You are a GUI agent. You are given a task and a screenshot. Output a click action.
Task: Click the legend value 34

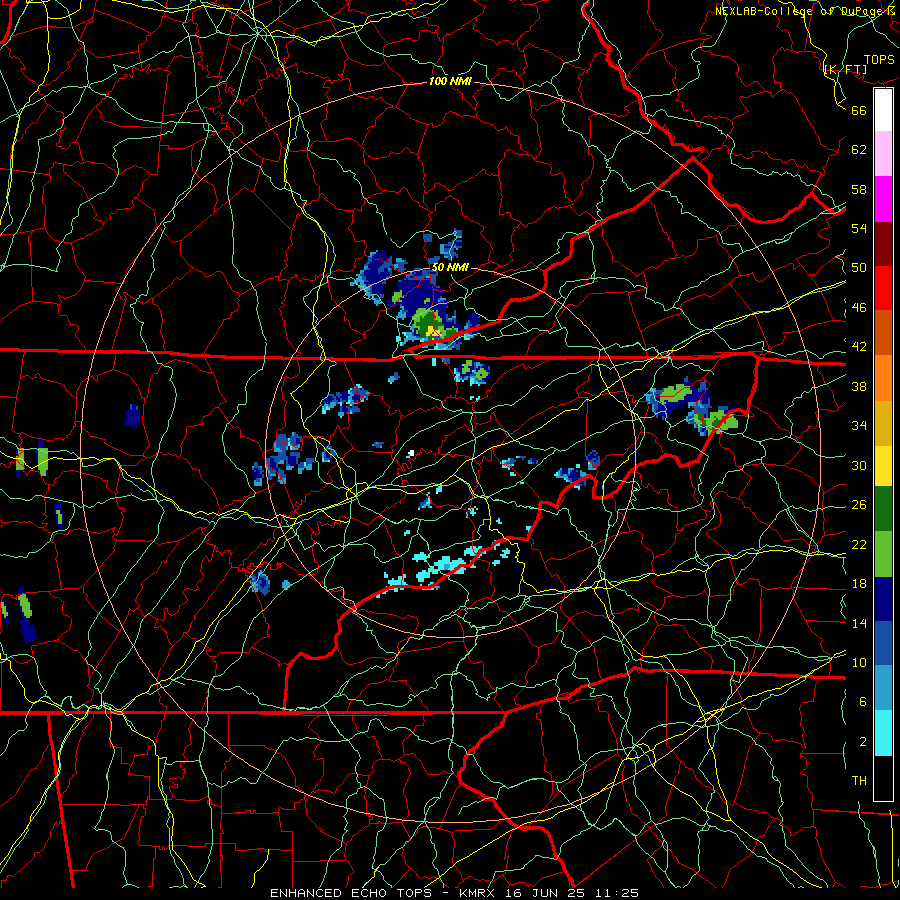point(859,425)
